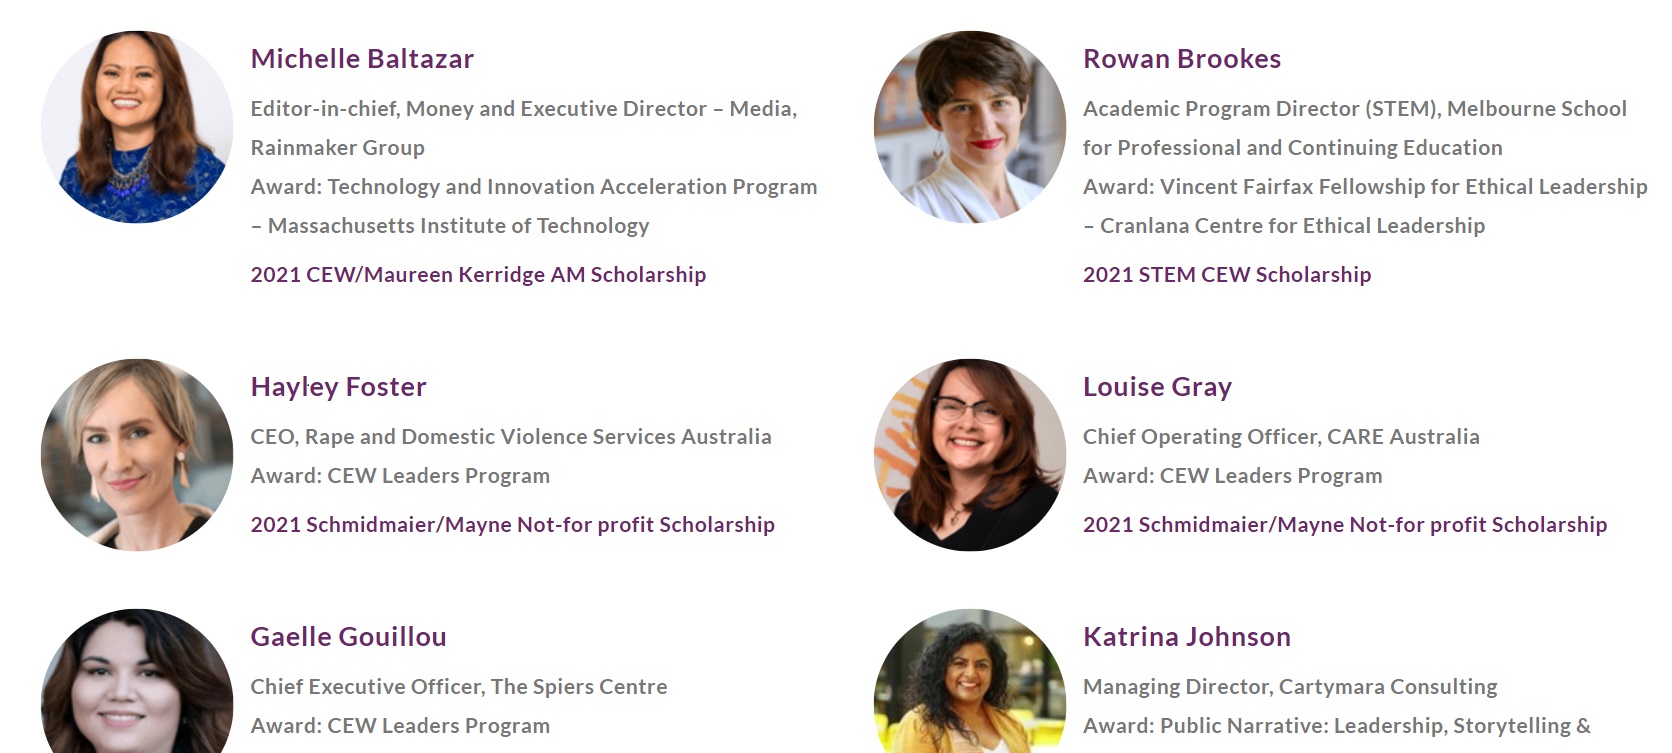Open Hayley Foster's Schmidmaier/Mayne Not-for profit Scholarship
Image resolution: width=1672 pixels, height=753 pixels.
pyautogui.click(x=512, y=525)
